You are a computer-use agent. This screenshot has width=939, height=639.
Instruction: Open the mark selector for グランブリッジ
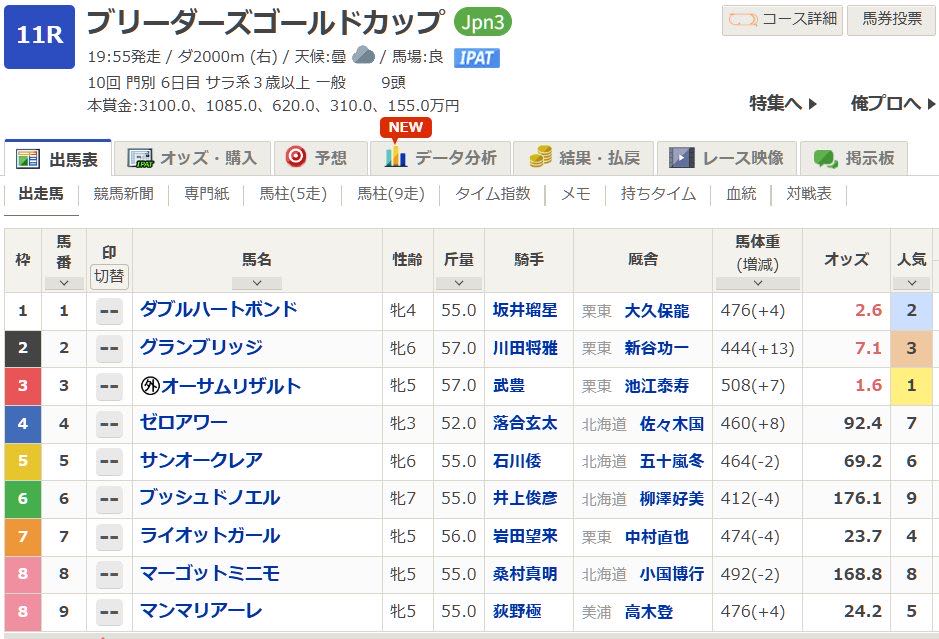click(x=109, y=349)
